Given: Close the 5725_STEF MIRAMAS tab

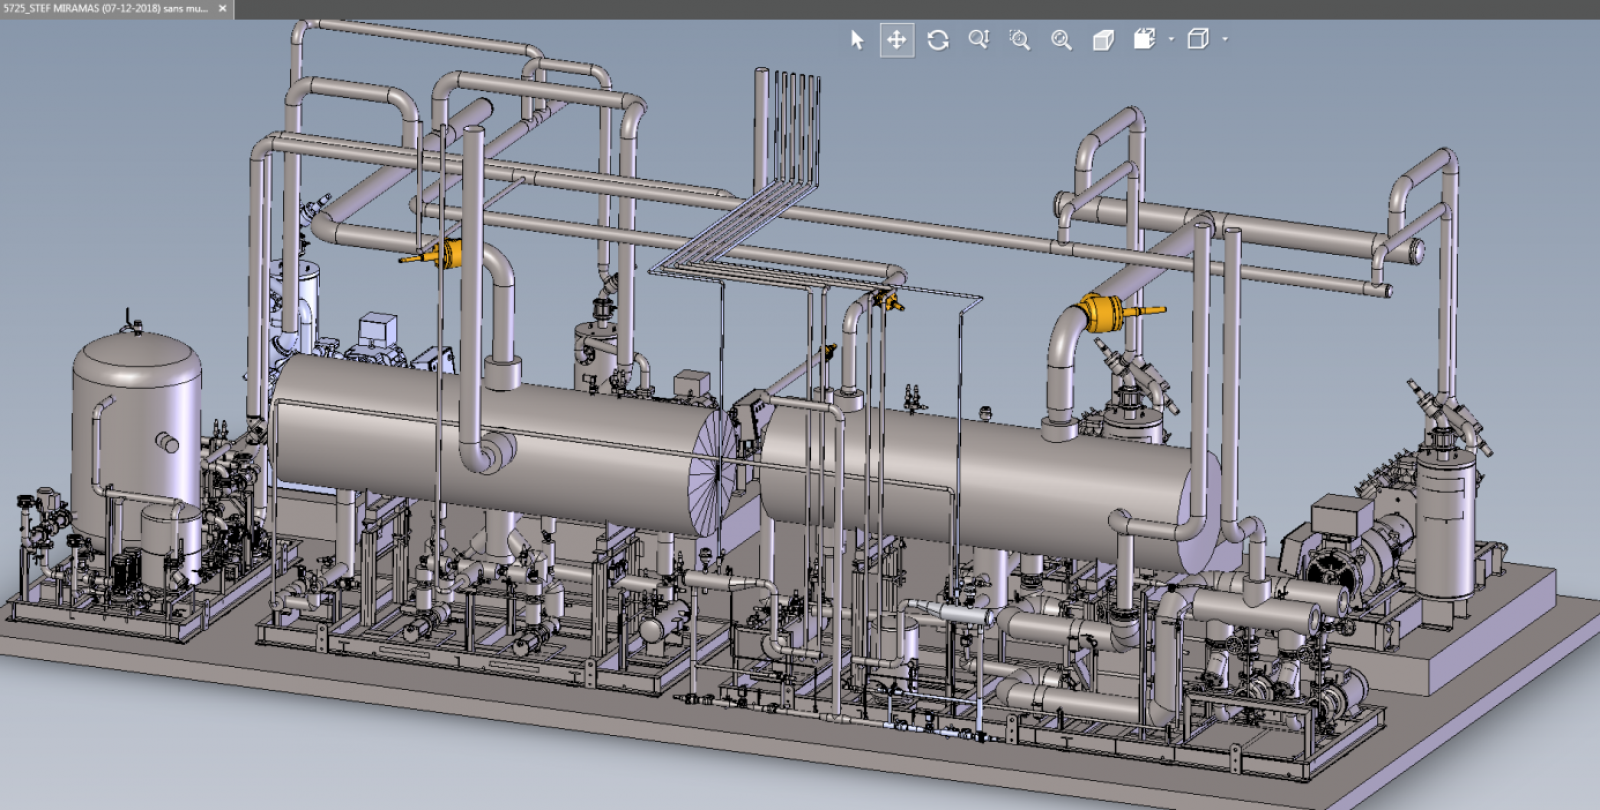Looking at the screenshot, I should (222, 8).
